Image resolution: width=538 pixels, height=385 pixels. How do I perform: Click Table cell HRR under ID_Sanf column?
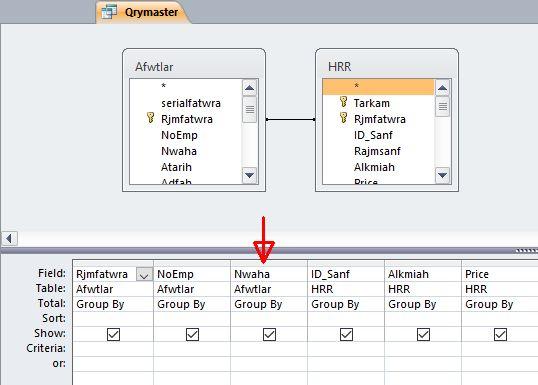pyautogui.click(x=346, y=289)
